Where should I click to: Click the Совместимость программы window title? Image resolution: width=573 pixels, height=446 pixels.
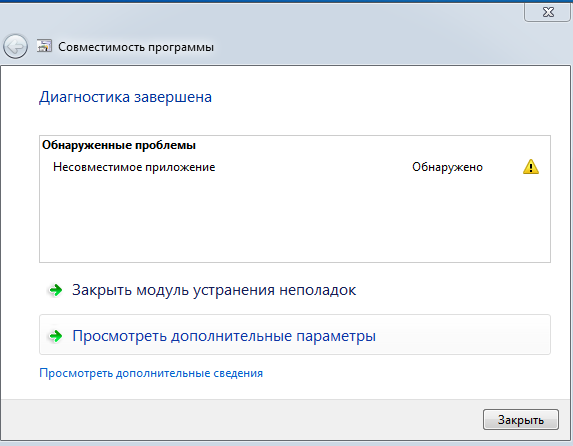pos(136,47)
